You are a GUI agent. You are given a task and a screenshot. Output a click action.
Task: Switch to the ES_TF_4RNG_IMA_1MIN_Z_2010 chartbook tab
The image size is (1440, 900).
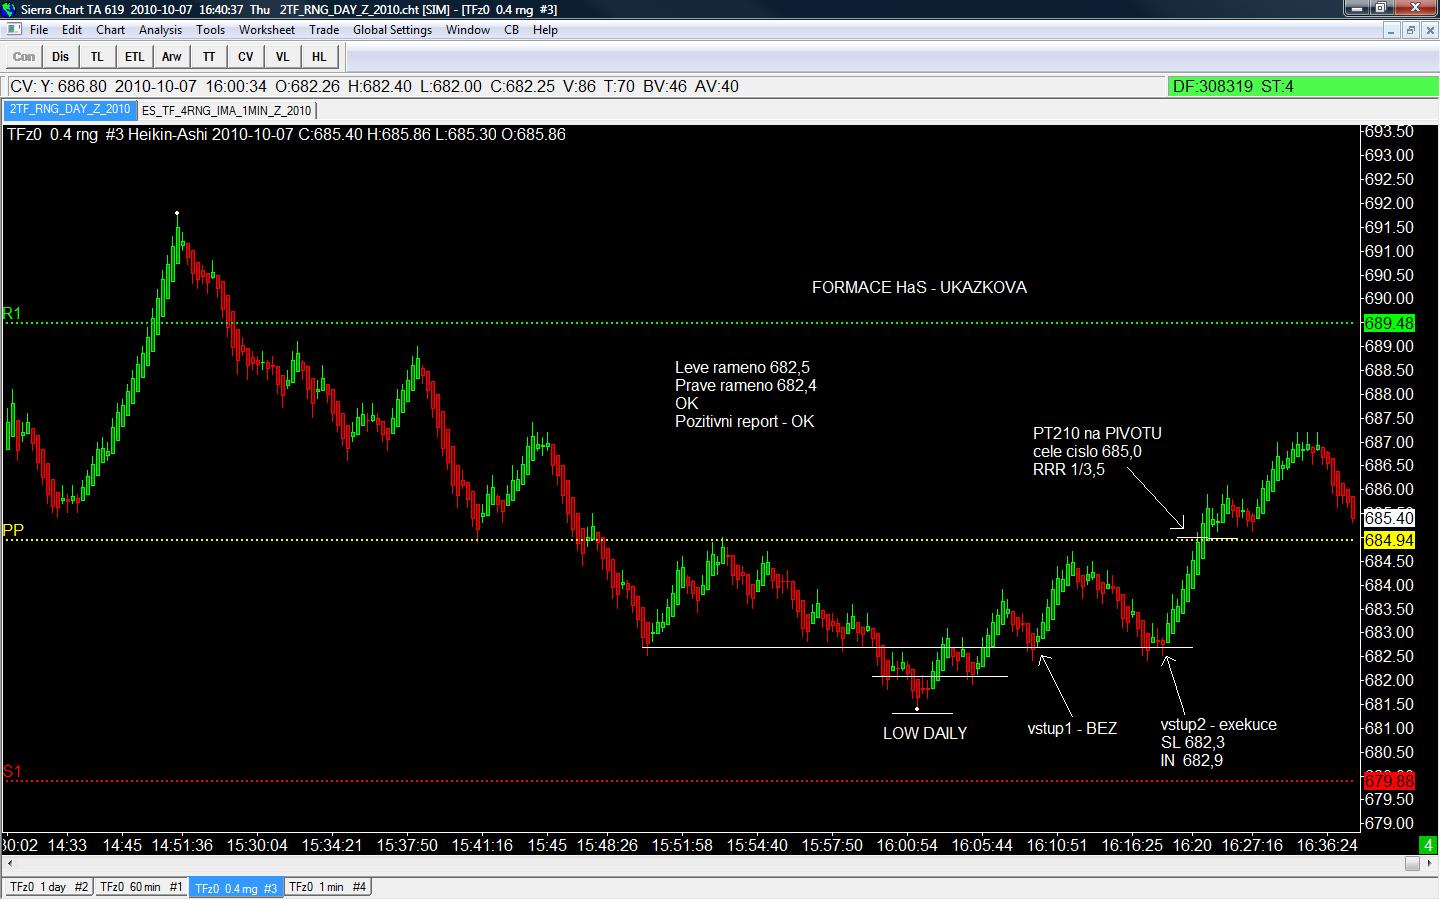[x=226, y=111]
